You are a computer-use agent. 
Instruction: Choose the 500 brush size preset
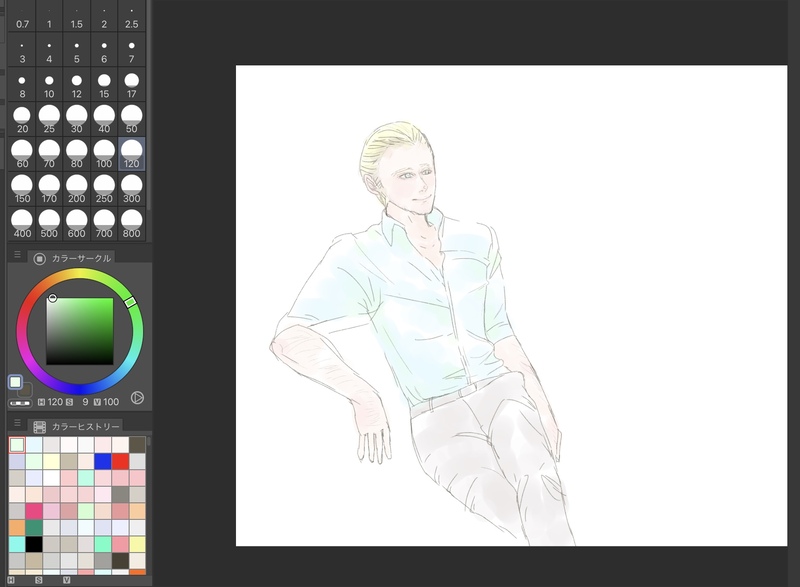[49, 224]
